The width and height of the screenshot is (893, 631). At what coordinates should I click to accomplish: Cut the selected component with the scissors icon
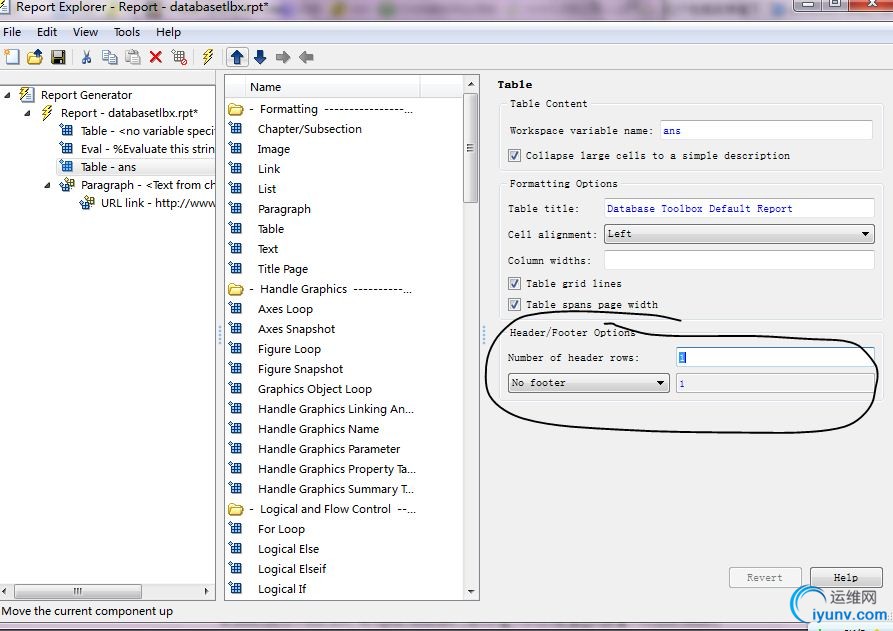point(87,57)
